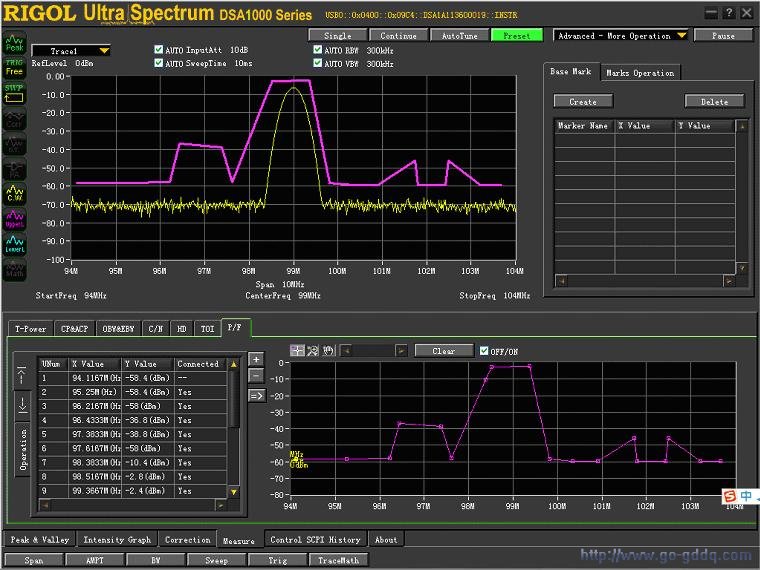This screenshot has width=760, height=570.
Task: Click the horizontal scrollbar under the marker table
Action: (645, 281)
